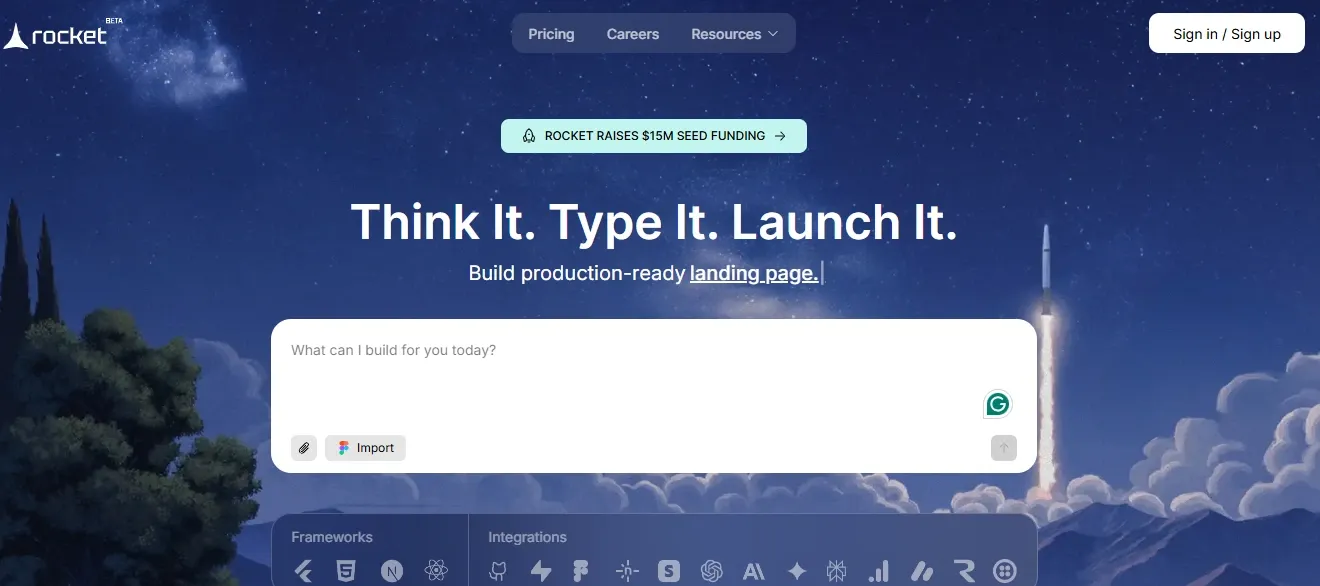1320x586 pixels.
Task: Open the $15M seed funding announcement
Action: 654,136
